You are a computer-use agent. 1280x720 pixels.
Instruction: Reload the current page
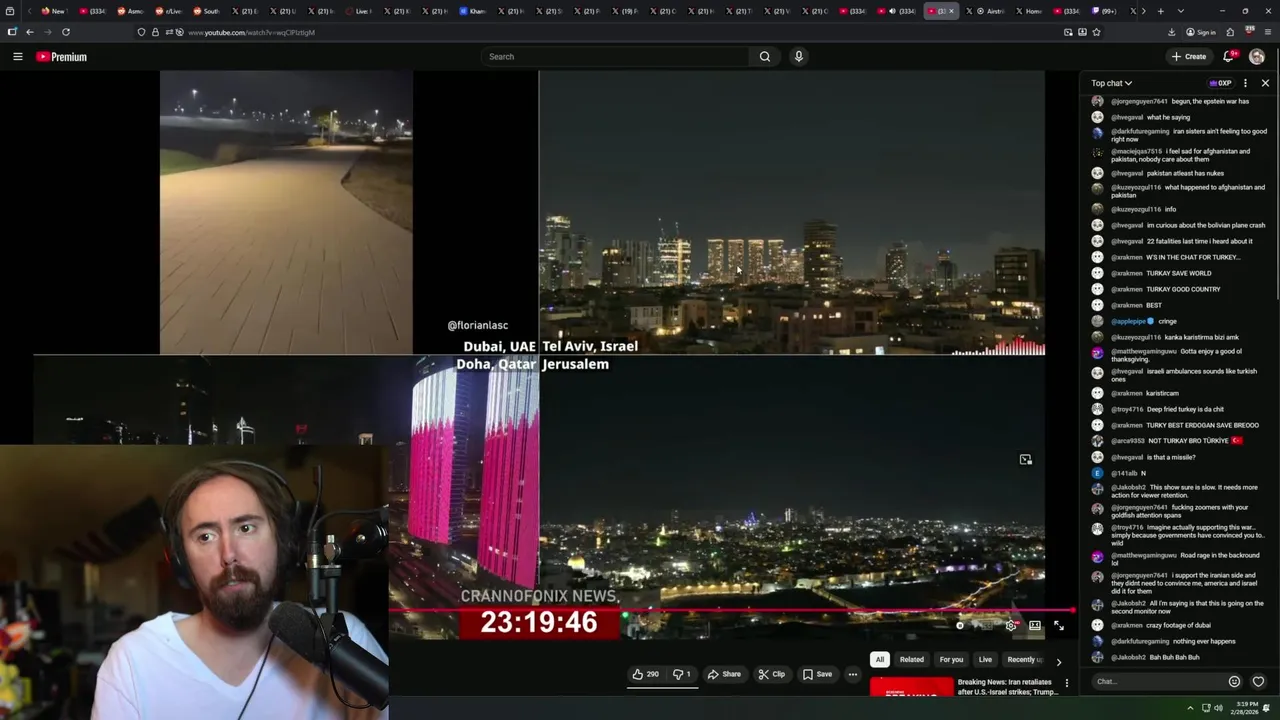(66, 32)
